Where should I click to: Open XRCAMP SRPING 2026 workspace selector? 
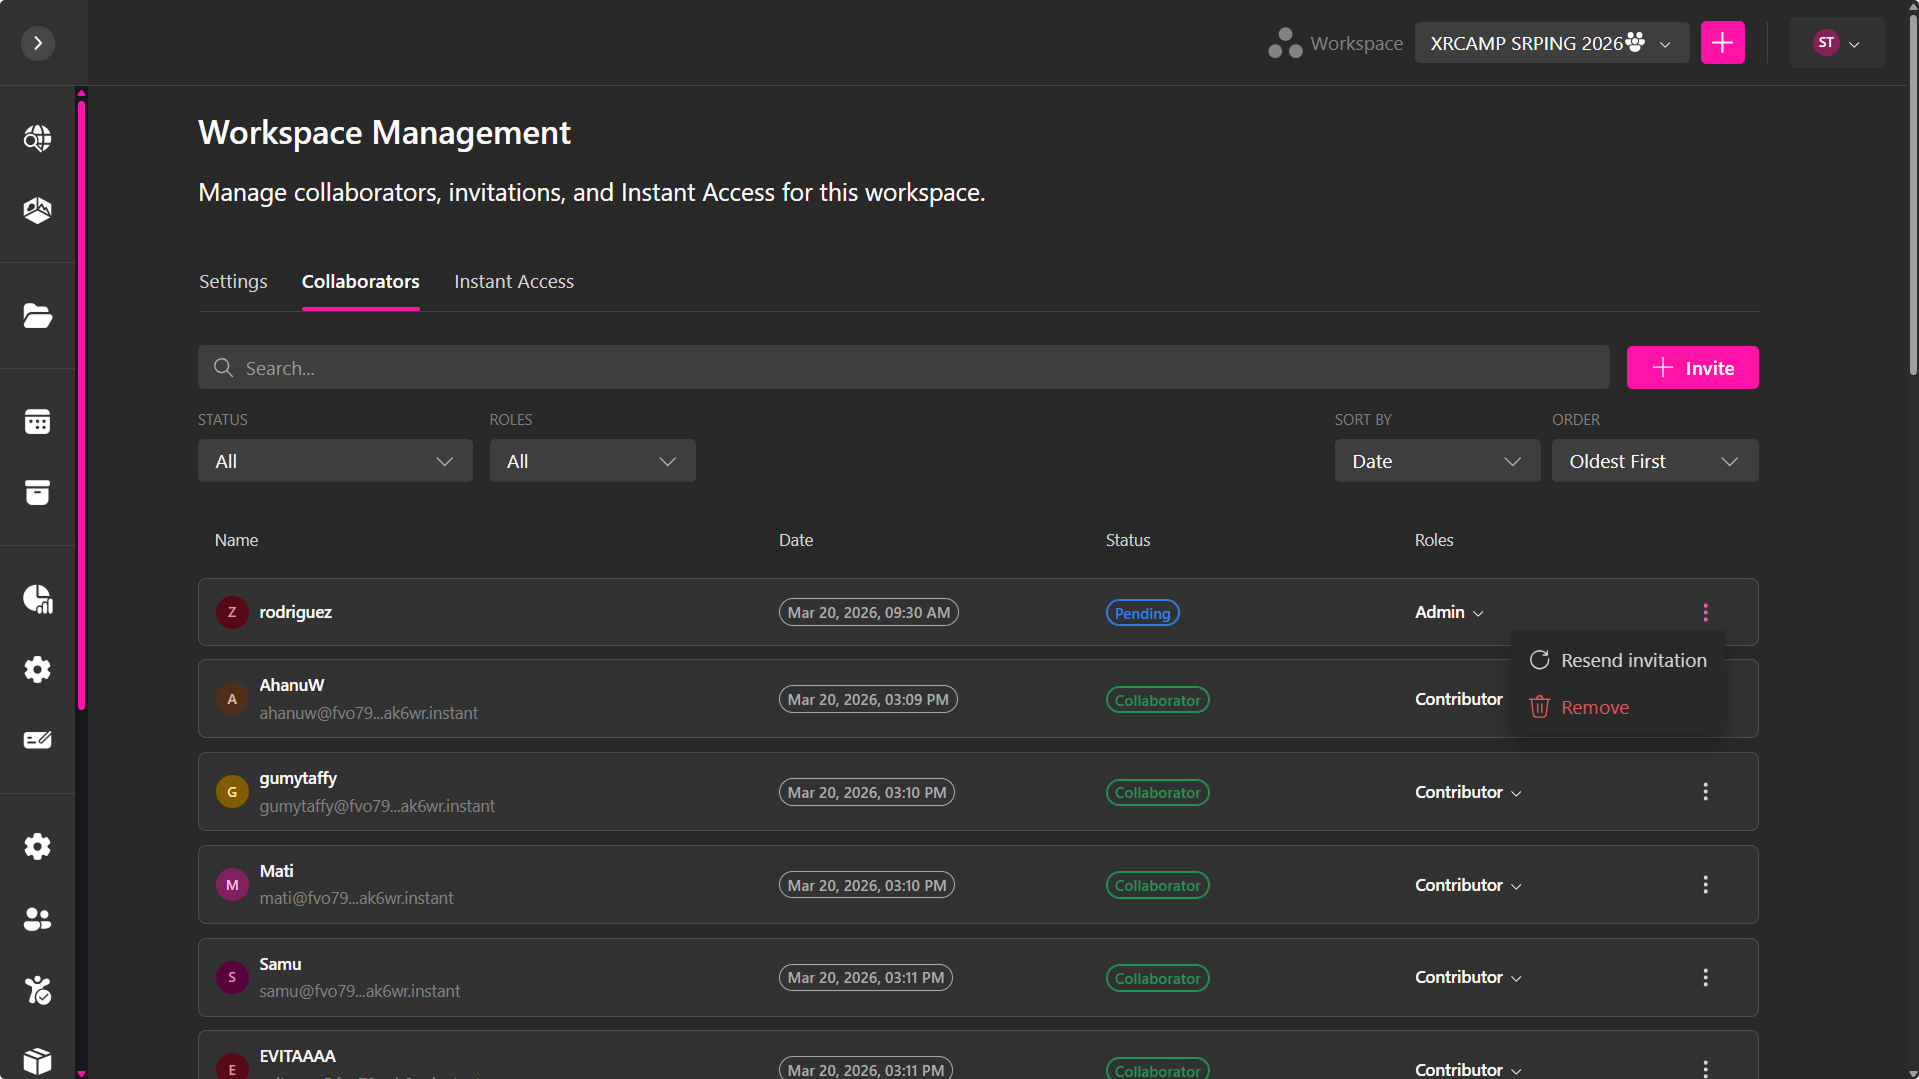click(1550, 43)
